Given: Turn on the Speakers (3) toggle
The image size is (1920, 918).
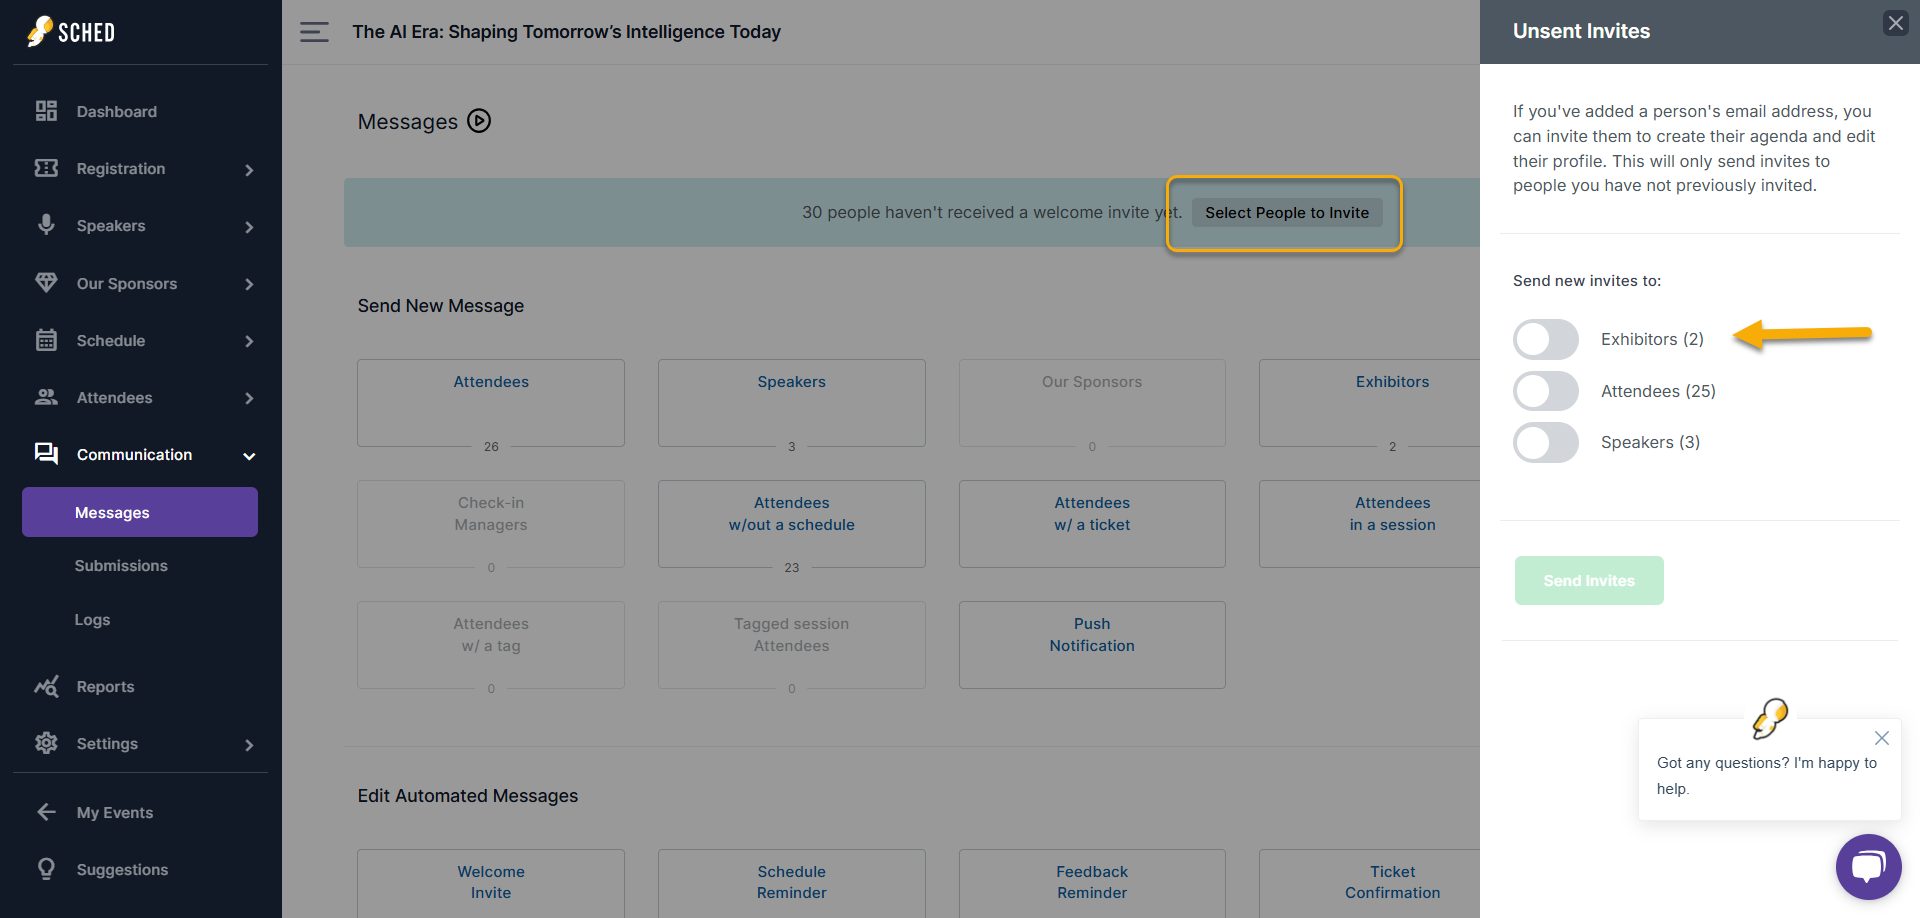Looking at the screenshot, I should (1545, 442).
